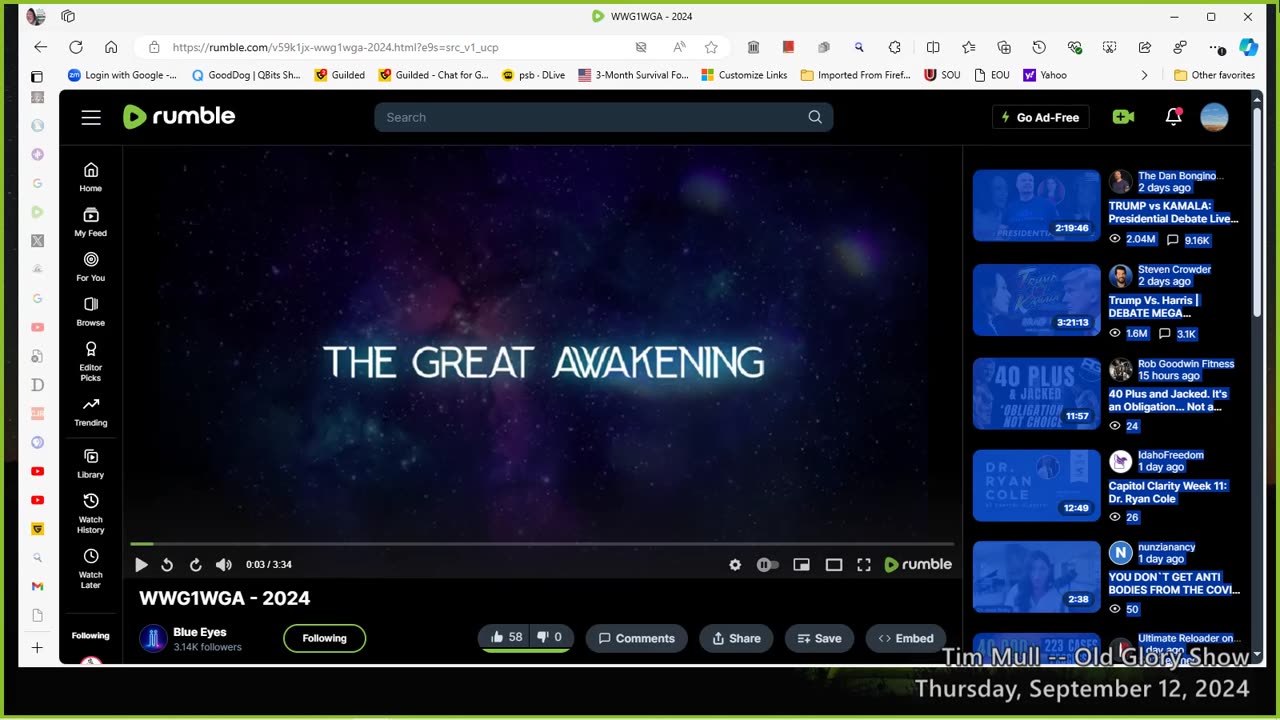Add page to favorites star
The height and width of the screenshot is (720, 1280).
pyautogui.click(x=711, y=47)
